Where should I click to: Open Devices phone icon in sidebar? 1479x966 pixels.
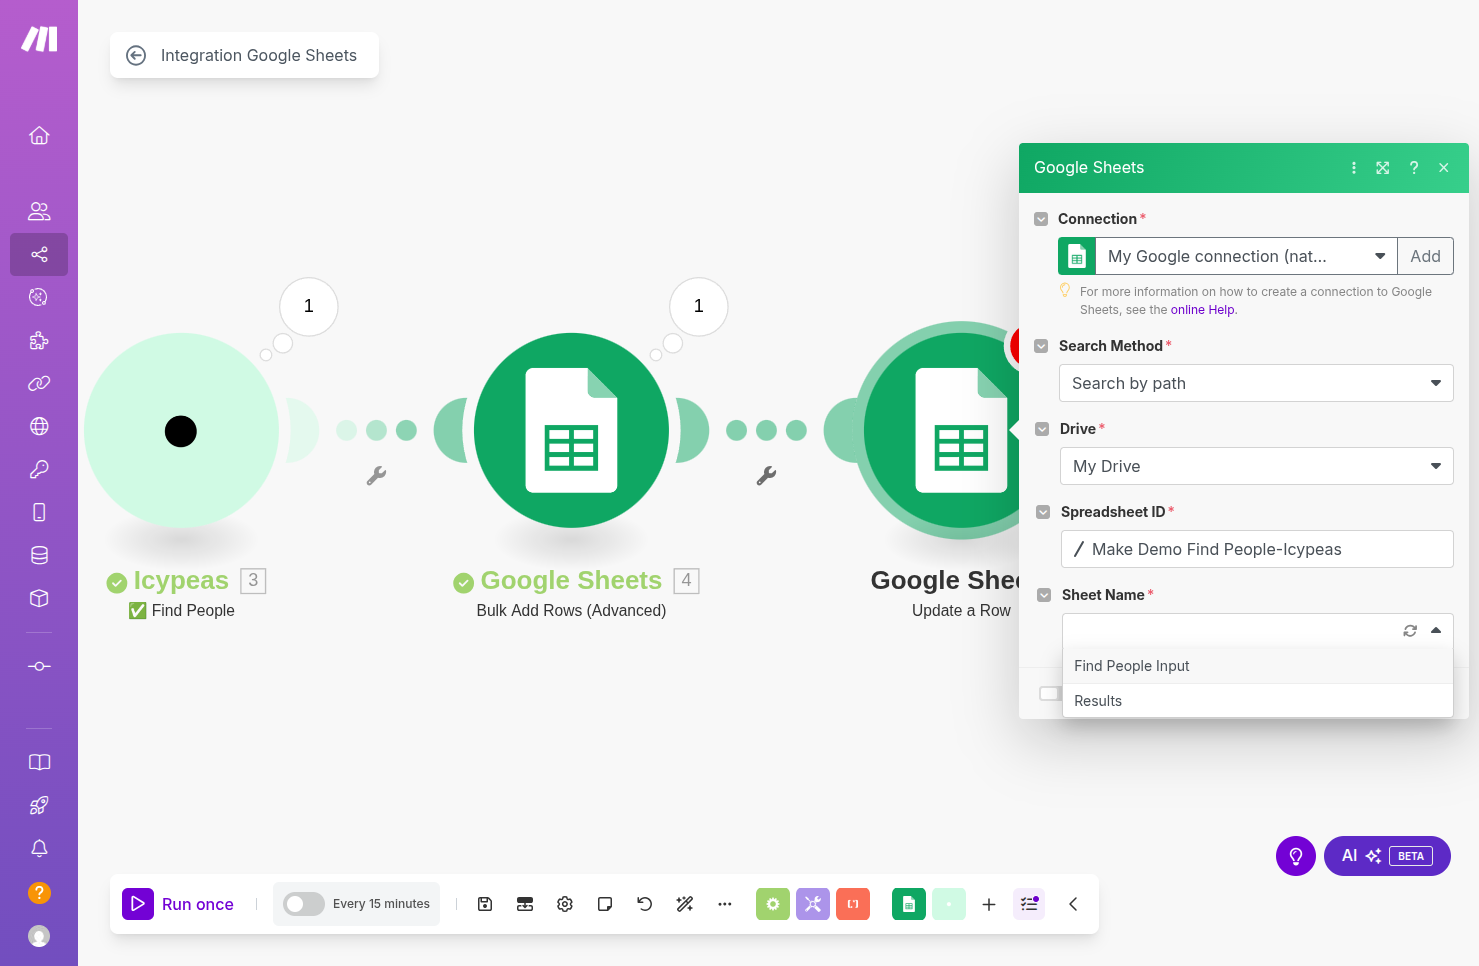[39, 512]
